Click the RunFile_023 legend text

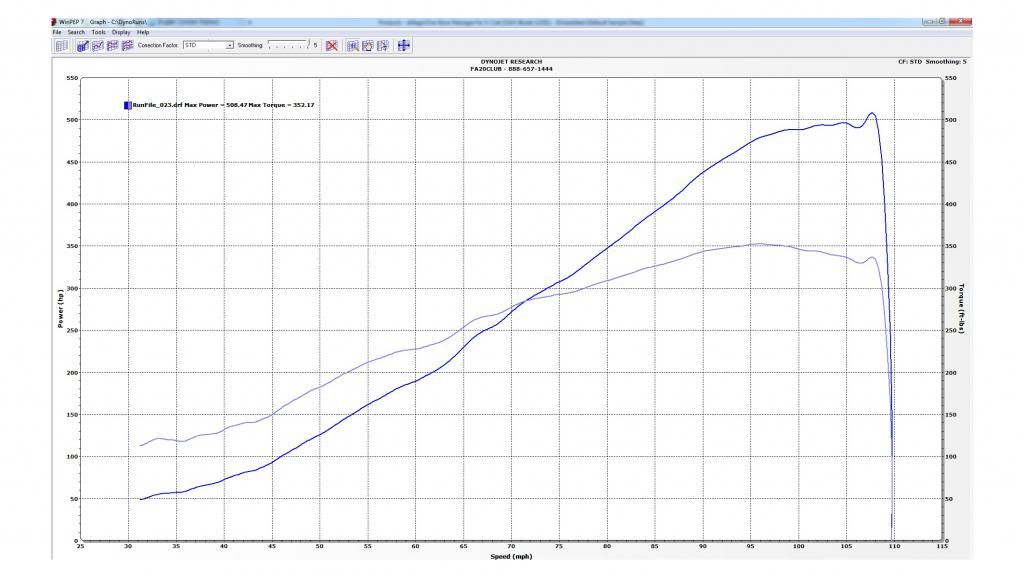158,104
